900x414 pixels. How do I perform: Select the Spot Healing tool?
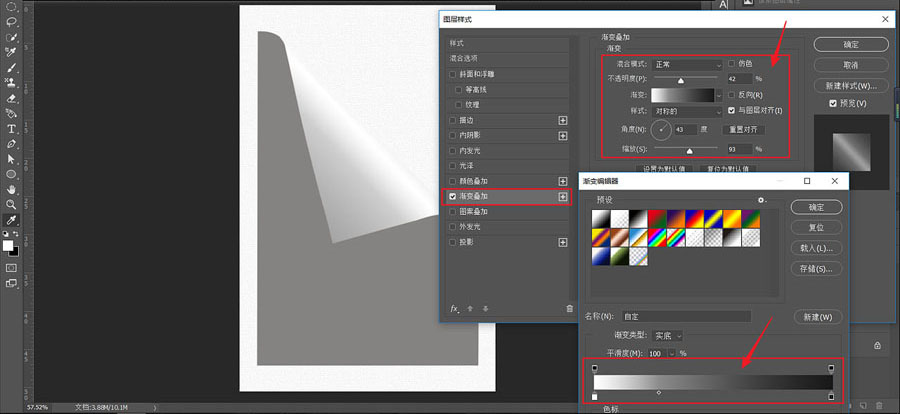pyautogui.click(x=11, y=52)
